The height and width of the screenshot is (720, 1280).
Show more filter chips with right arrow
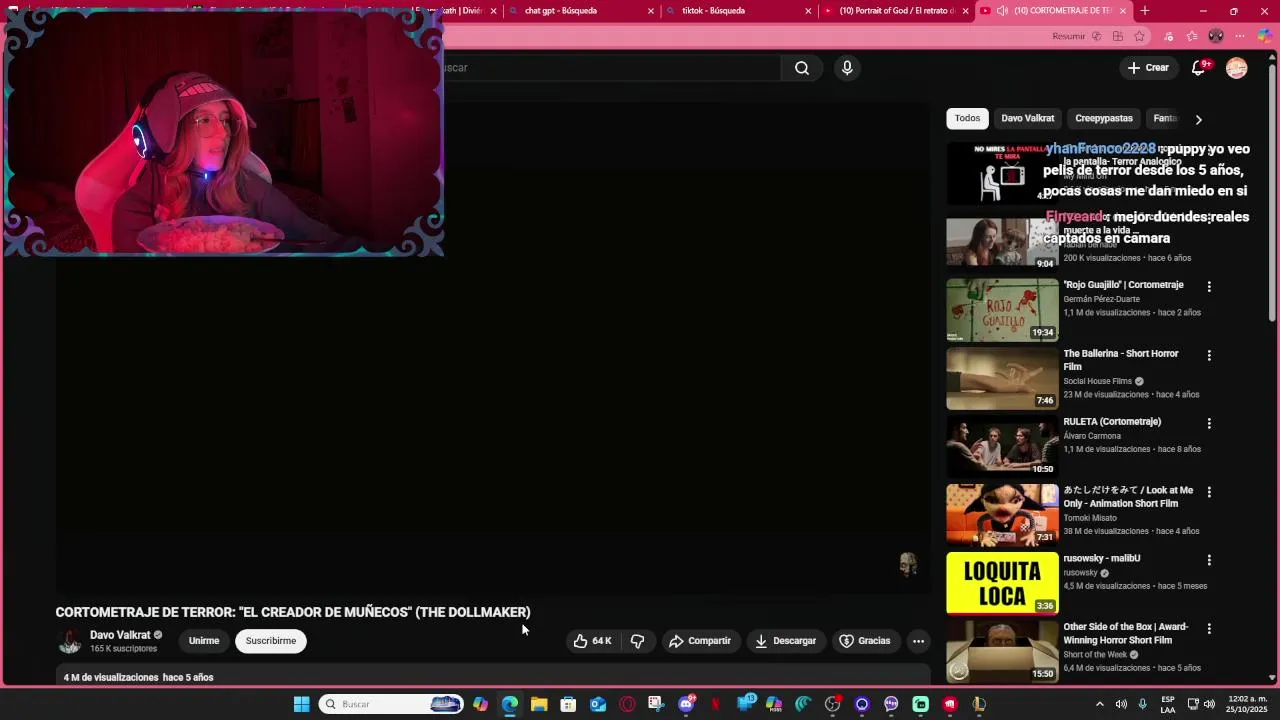point(1198,119)
